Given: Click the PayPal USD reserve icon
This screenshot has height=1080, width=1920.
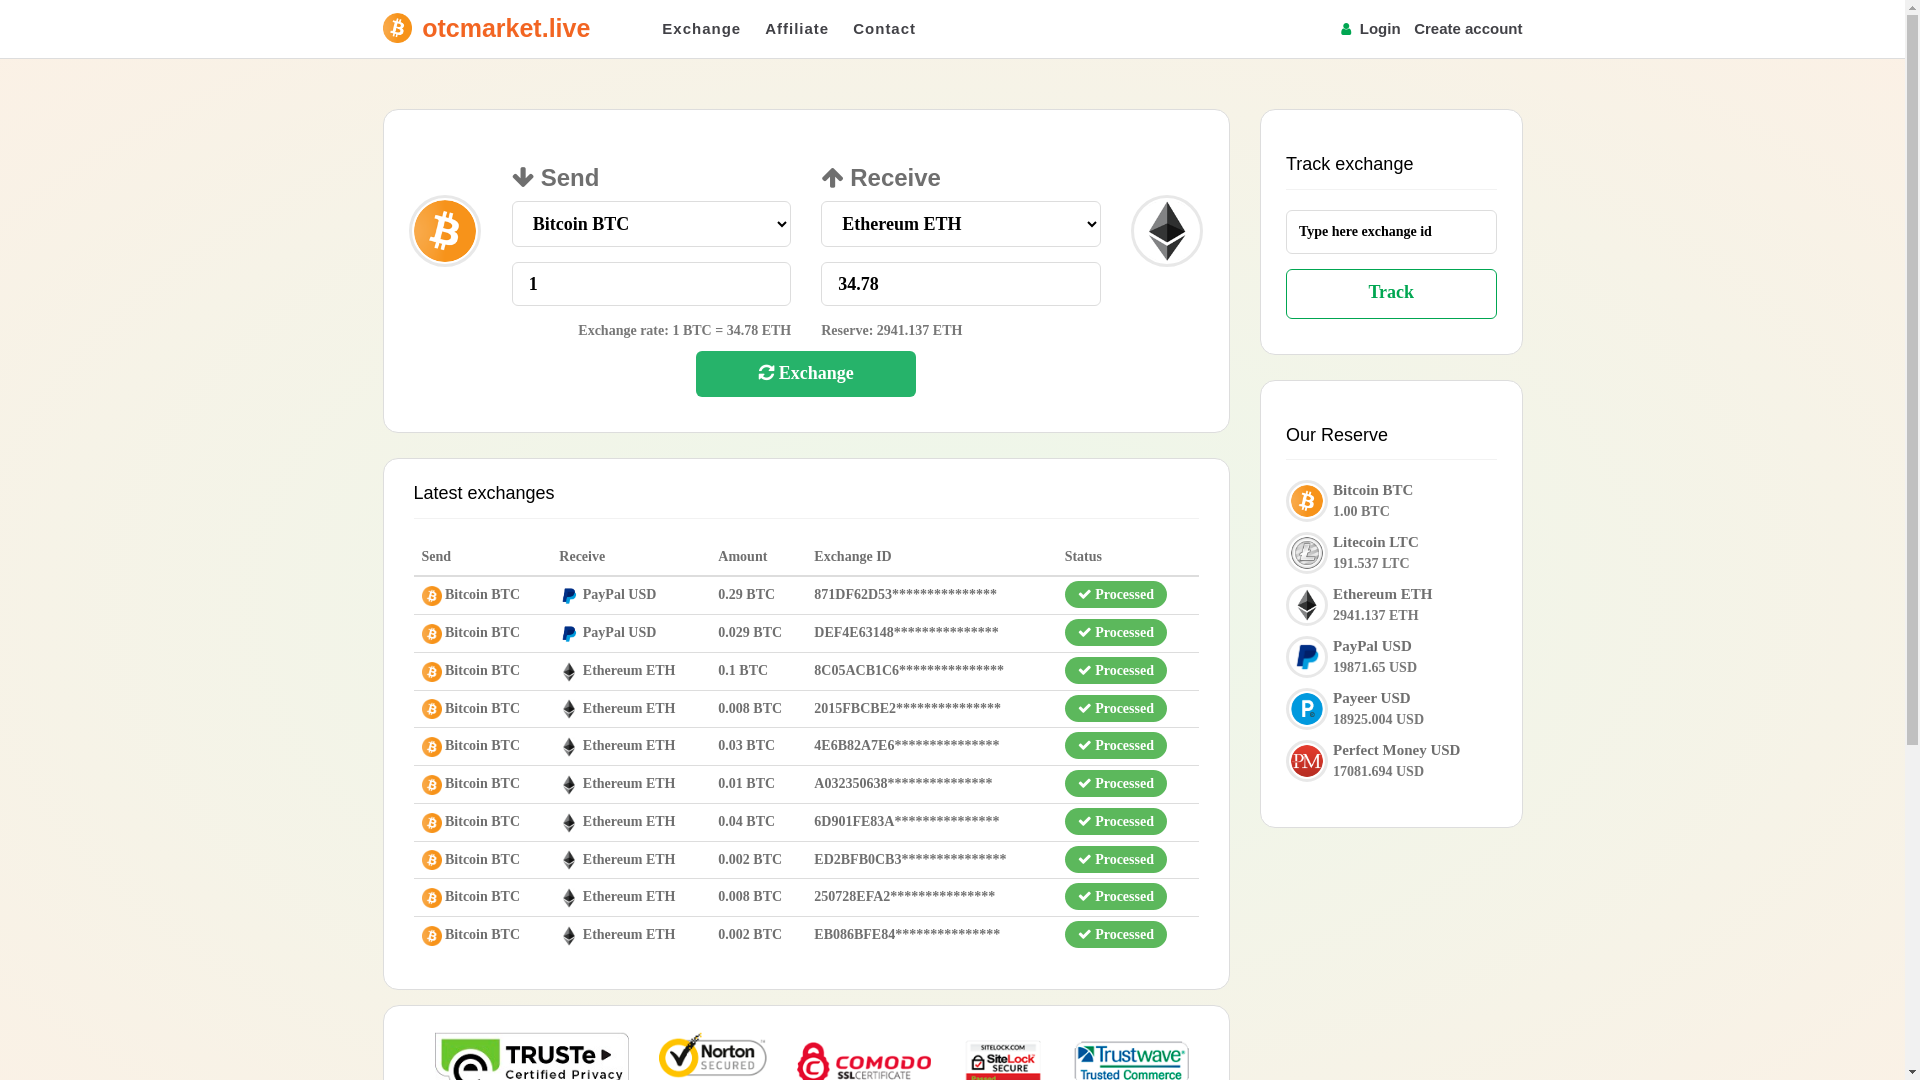Looking at the screenshot, I should tap(1307, 657).
